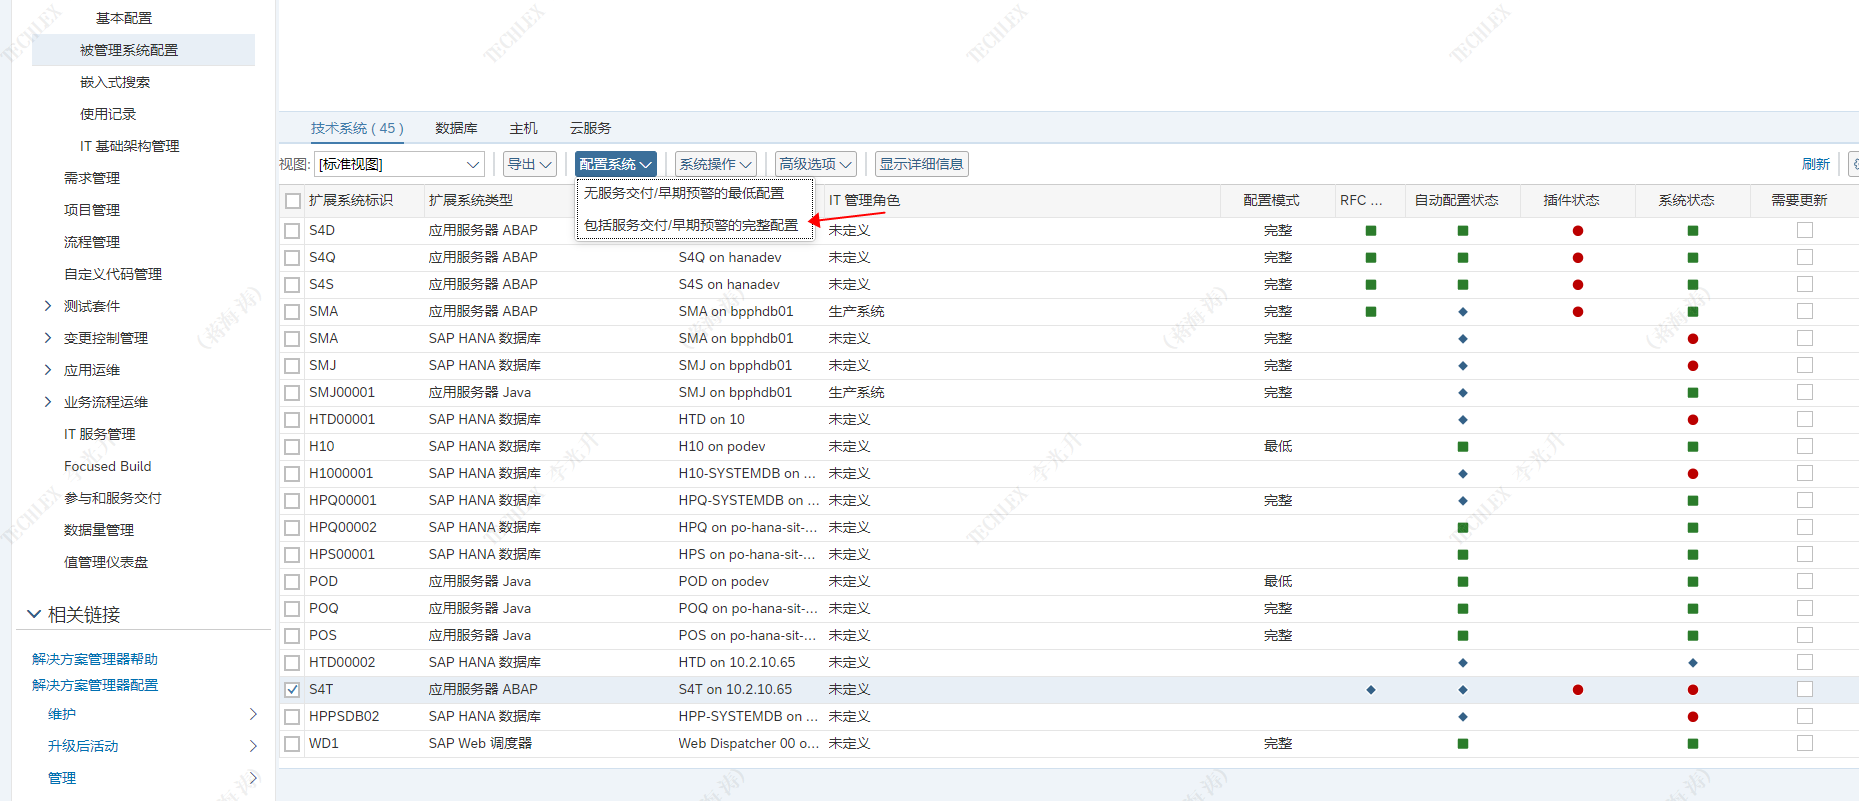1859x801 pixels.
Task: Open the 解决方案管理器帮助 link
Action: click(x=95, y=659)
